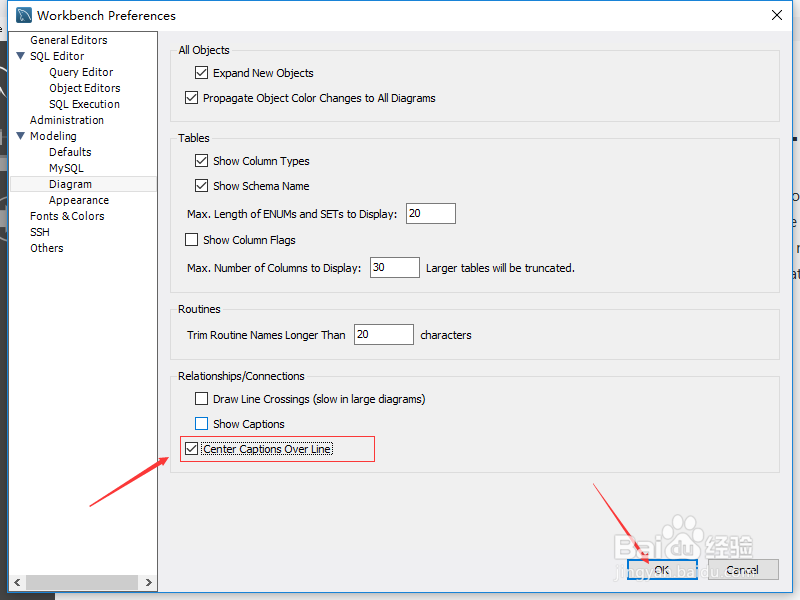Viewport: 800px width, 600px height.
Task: Toggle Center Captions Over Line checkbox
Action: coord(191,449)
